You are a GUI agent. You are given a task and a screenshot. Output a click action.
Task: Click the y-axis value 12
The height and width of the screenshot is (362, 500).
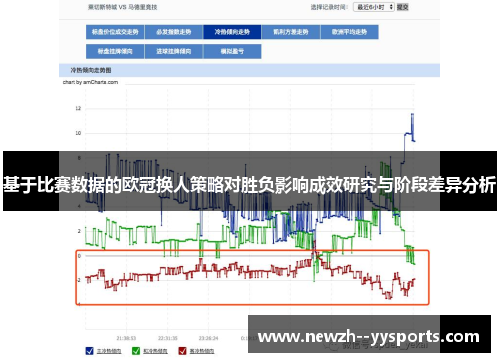[78, 108]
